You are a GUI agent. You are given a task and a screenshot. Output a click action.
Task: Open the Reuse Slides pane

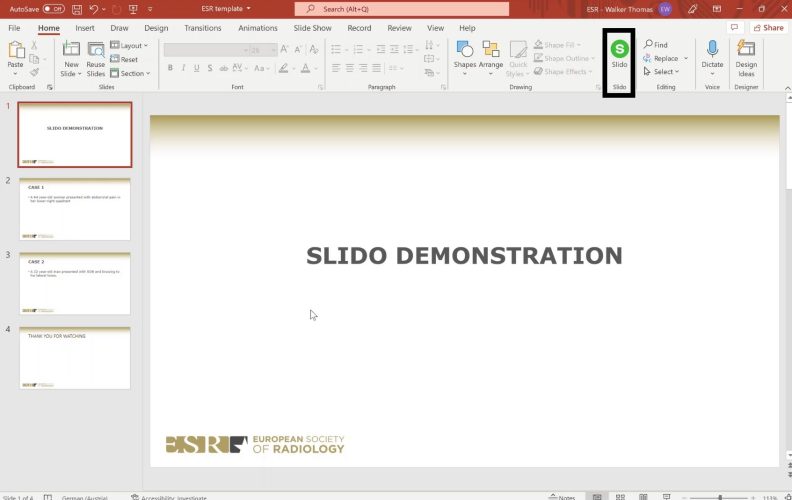[x=95, y=59]
